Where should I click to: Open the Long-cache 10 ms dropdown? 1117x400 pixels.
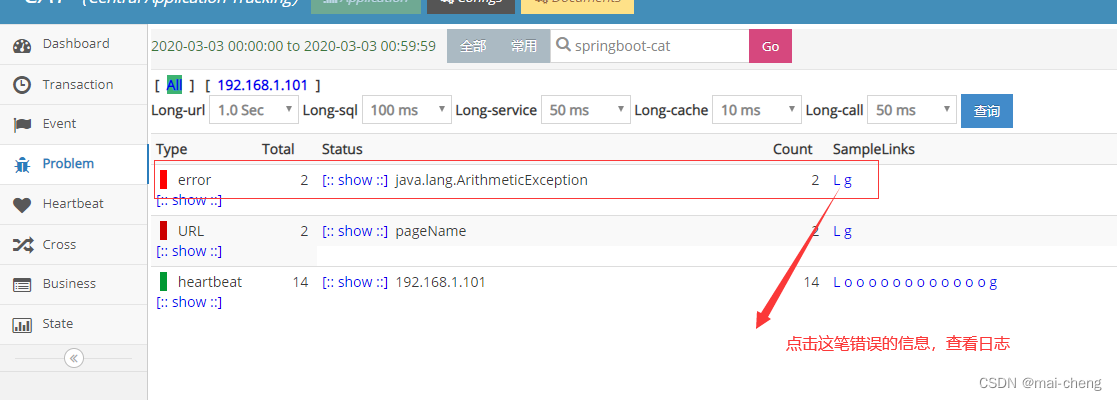[758, 110]
